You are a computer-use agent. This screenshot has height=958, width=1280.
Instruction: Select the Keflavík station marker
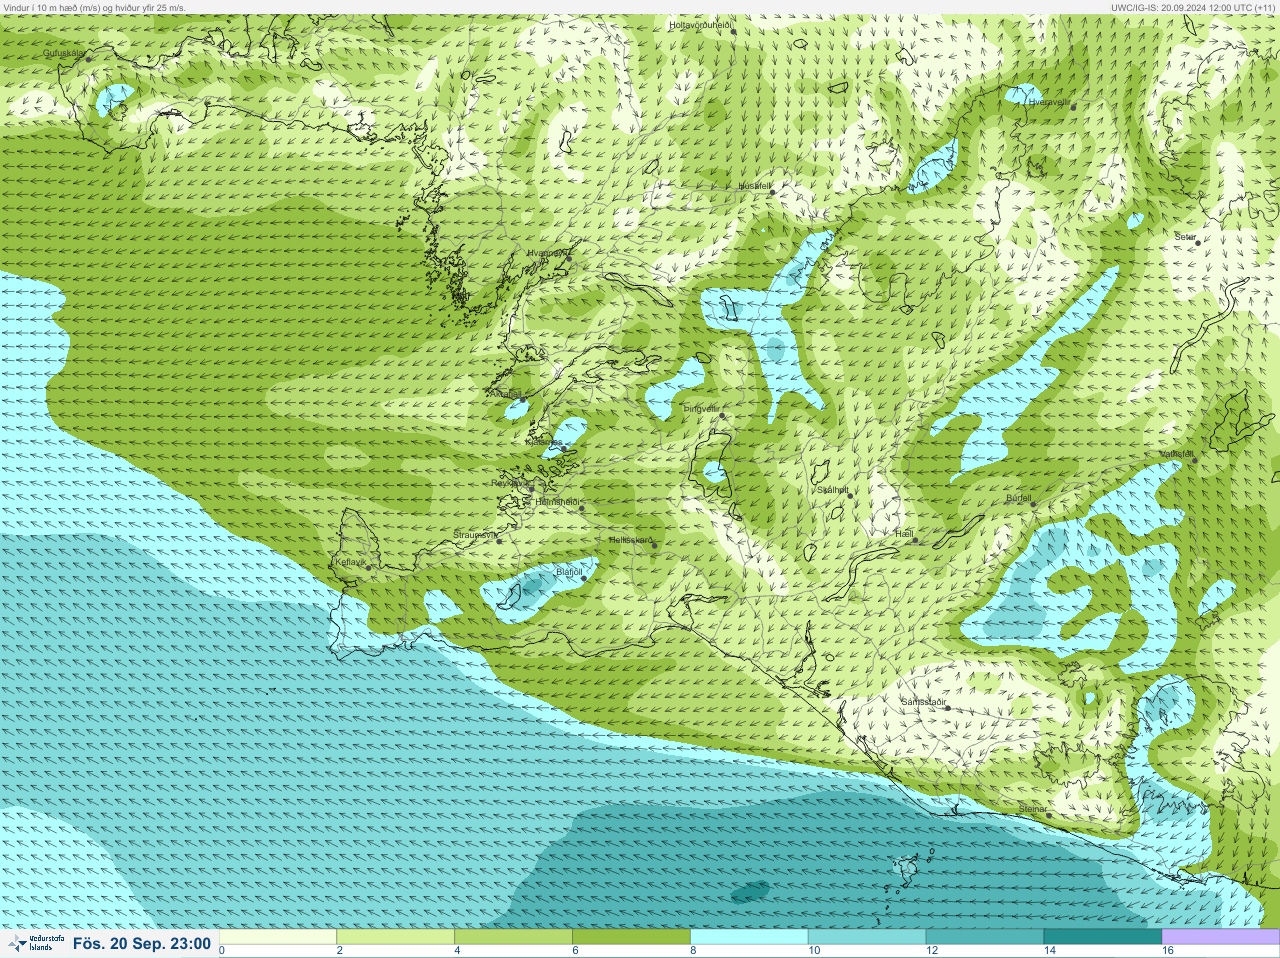pyautogui.click(x=368, y=568)
